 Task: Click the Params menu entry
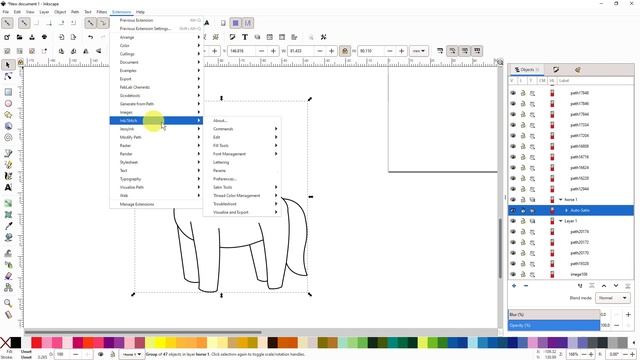(x=242, y=171)
